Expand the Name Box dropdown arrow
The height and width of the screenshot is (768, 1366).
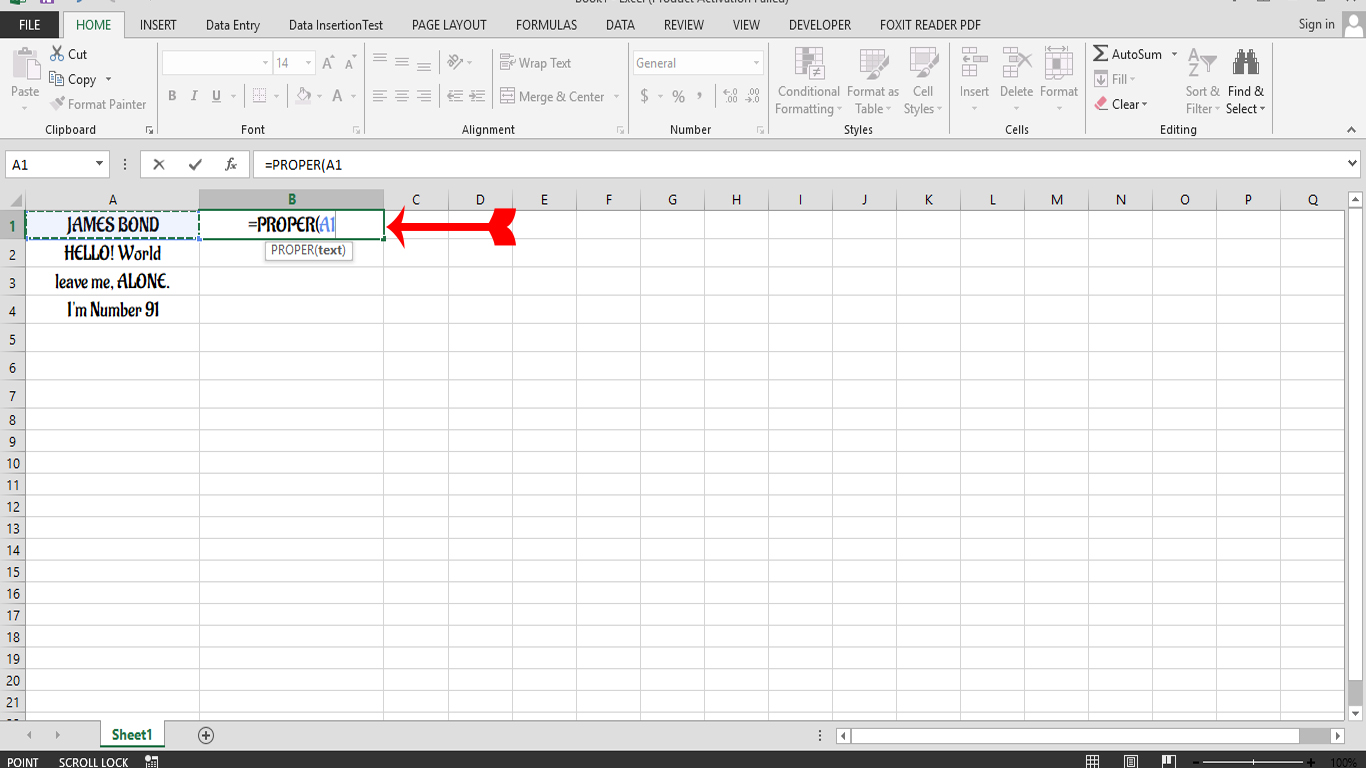point(100,164)
